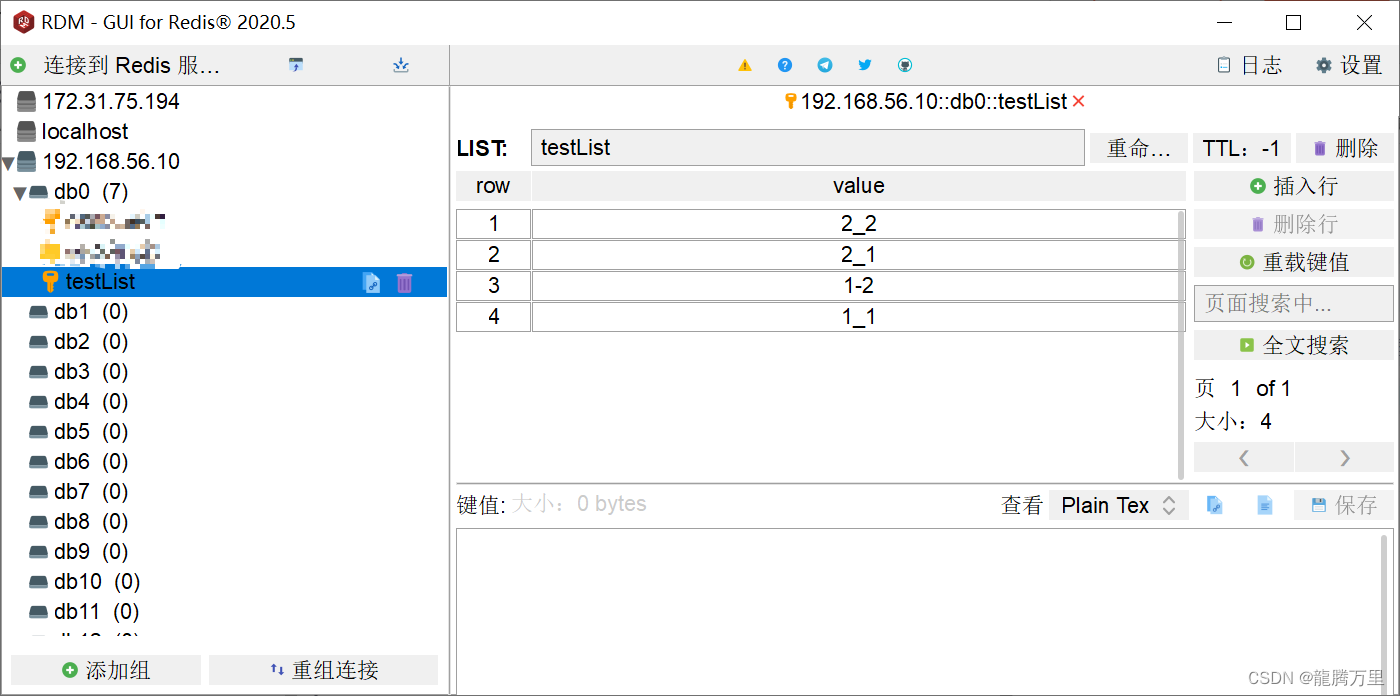Image resolution: width=1400 pixels, height=696 pixels.
Task: Click the 重载键值 reload value button
Action: 1293,262
